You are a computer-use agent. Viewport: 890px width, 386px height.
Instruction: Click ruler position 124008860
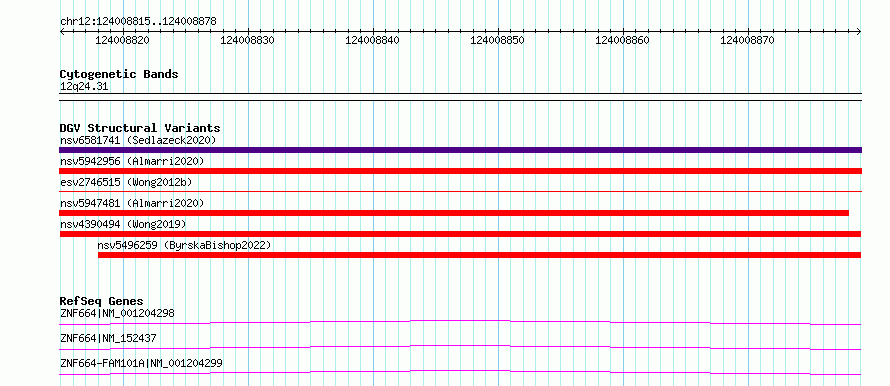(623, 40)
